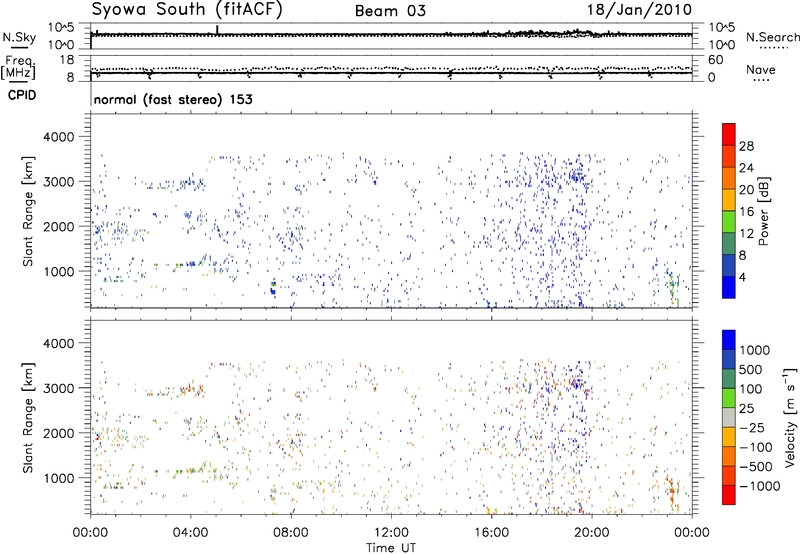Viewport: 800px width, 554px height.
Task: Click the plot title 'Syowa South (fitACF)'
Action: pyautogui.click(x=187, y=9)
